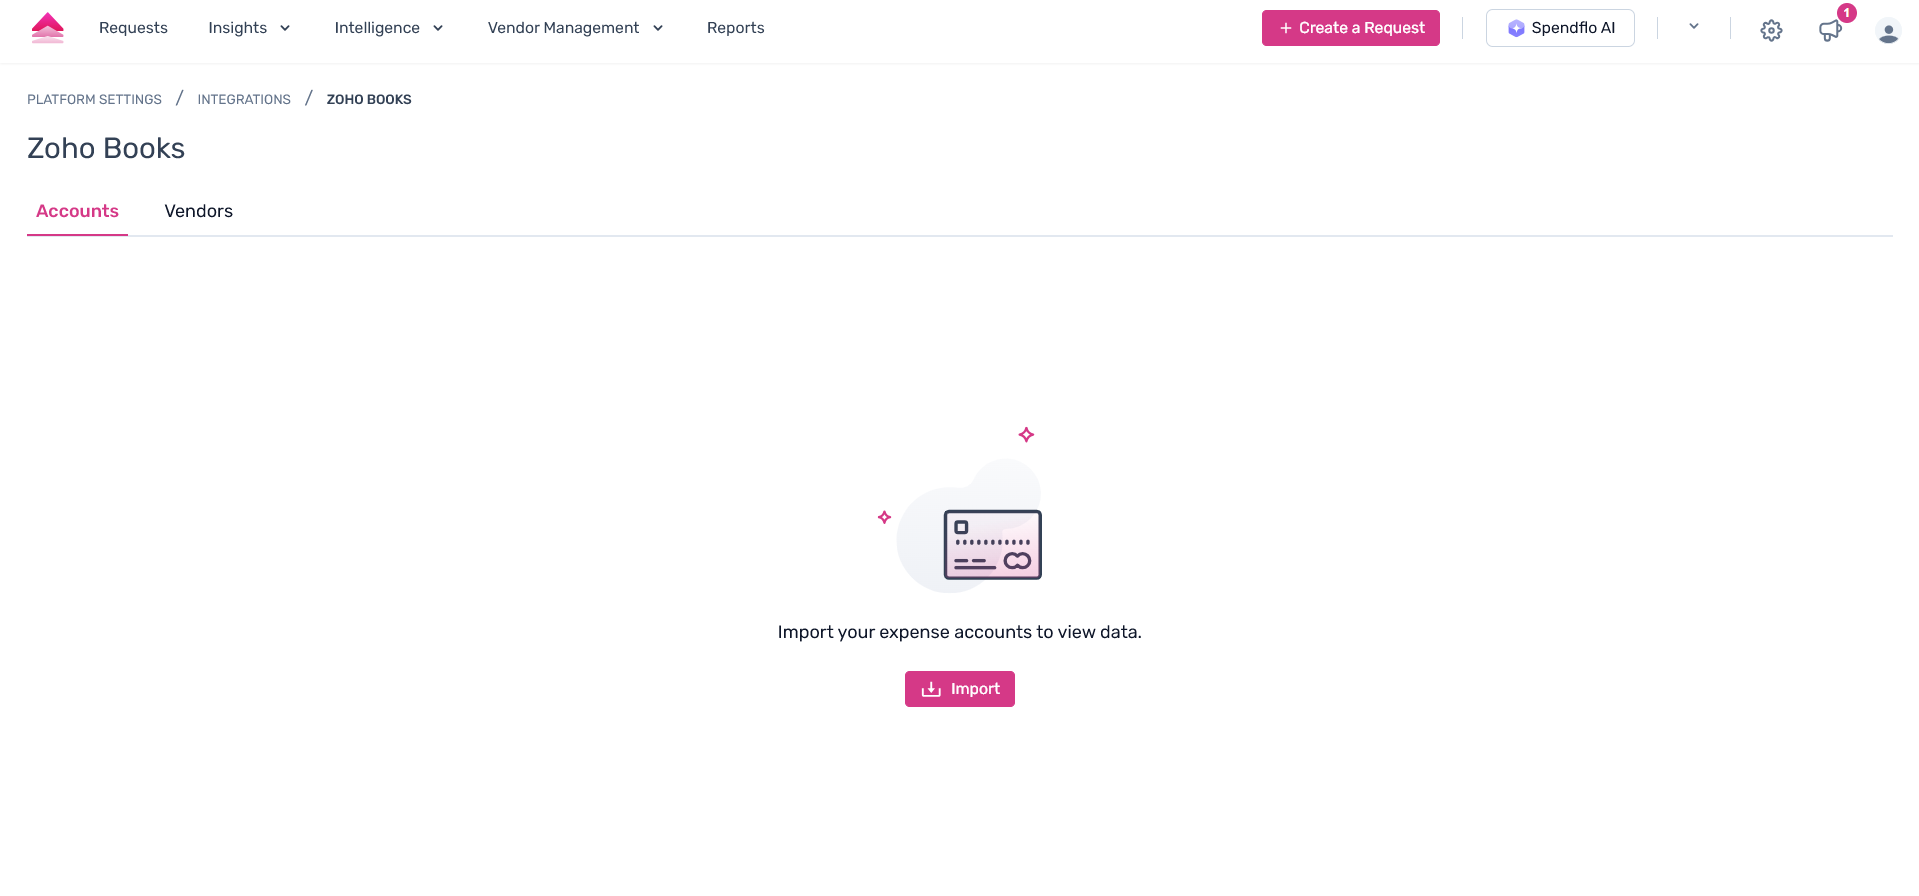The height and width of the screenshot is (896, 1919).
Task: Click the Zoho Books page heading
Action: (x=106, y=148)
